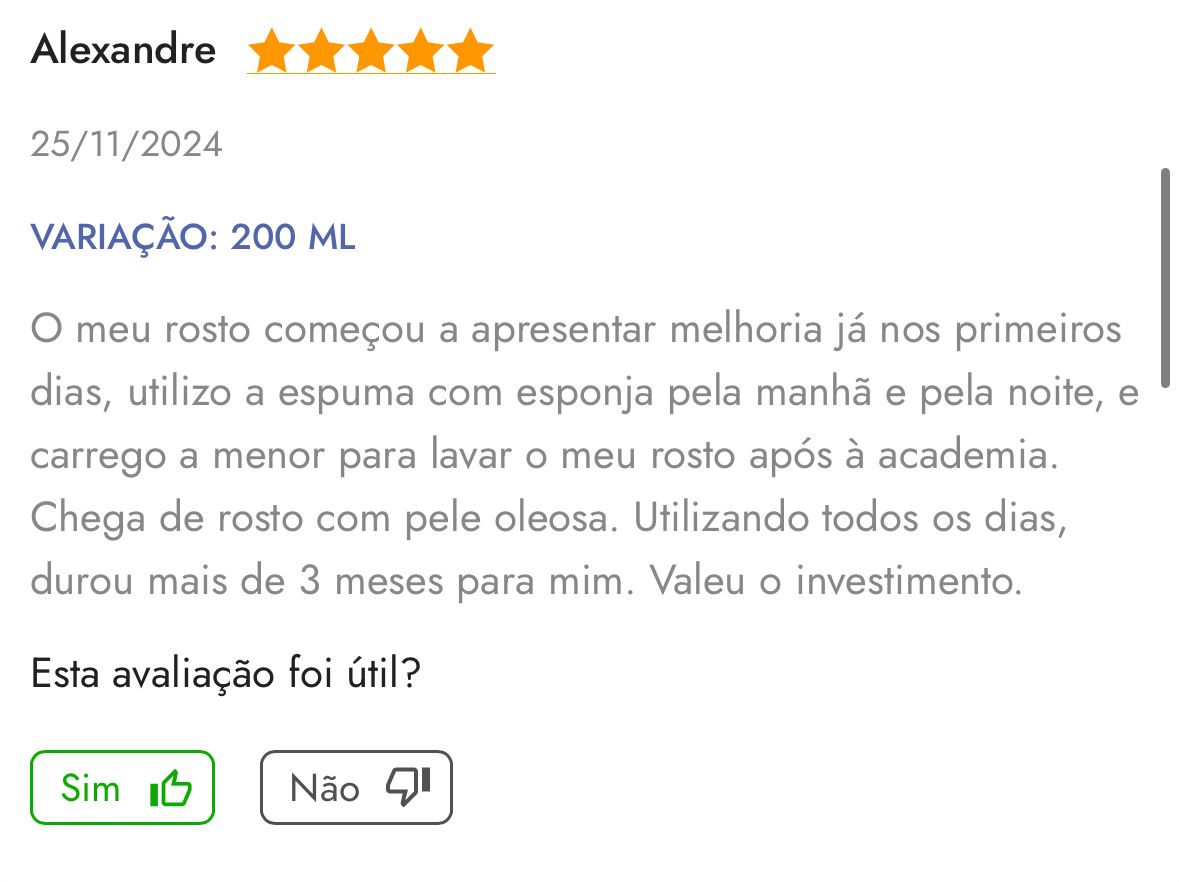This screenshot has height=882, width=1179.
Task: Click the gray thumbs-down icon
Action: coord(408,787)
